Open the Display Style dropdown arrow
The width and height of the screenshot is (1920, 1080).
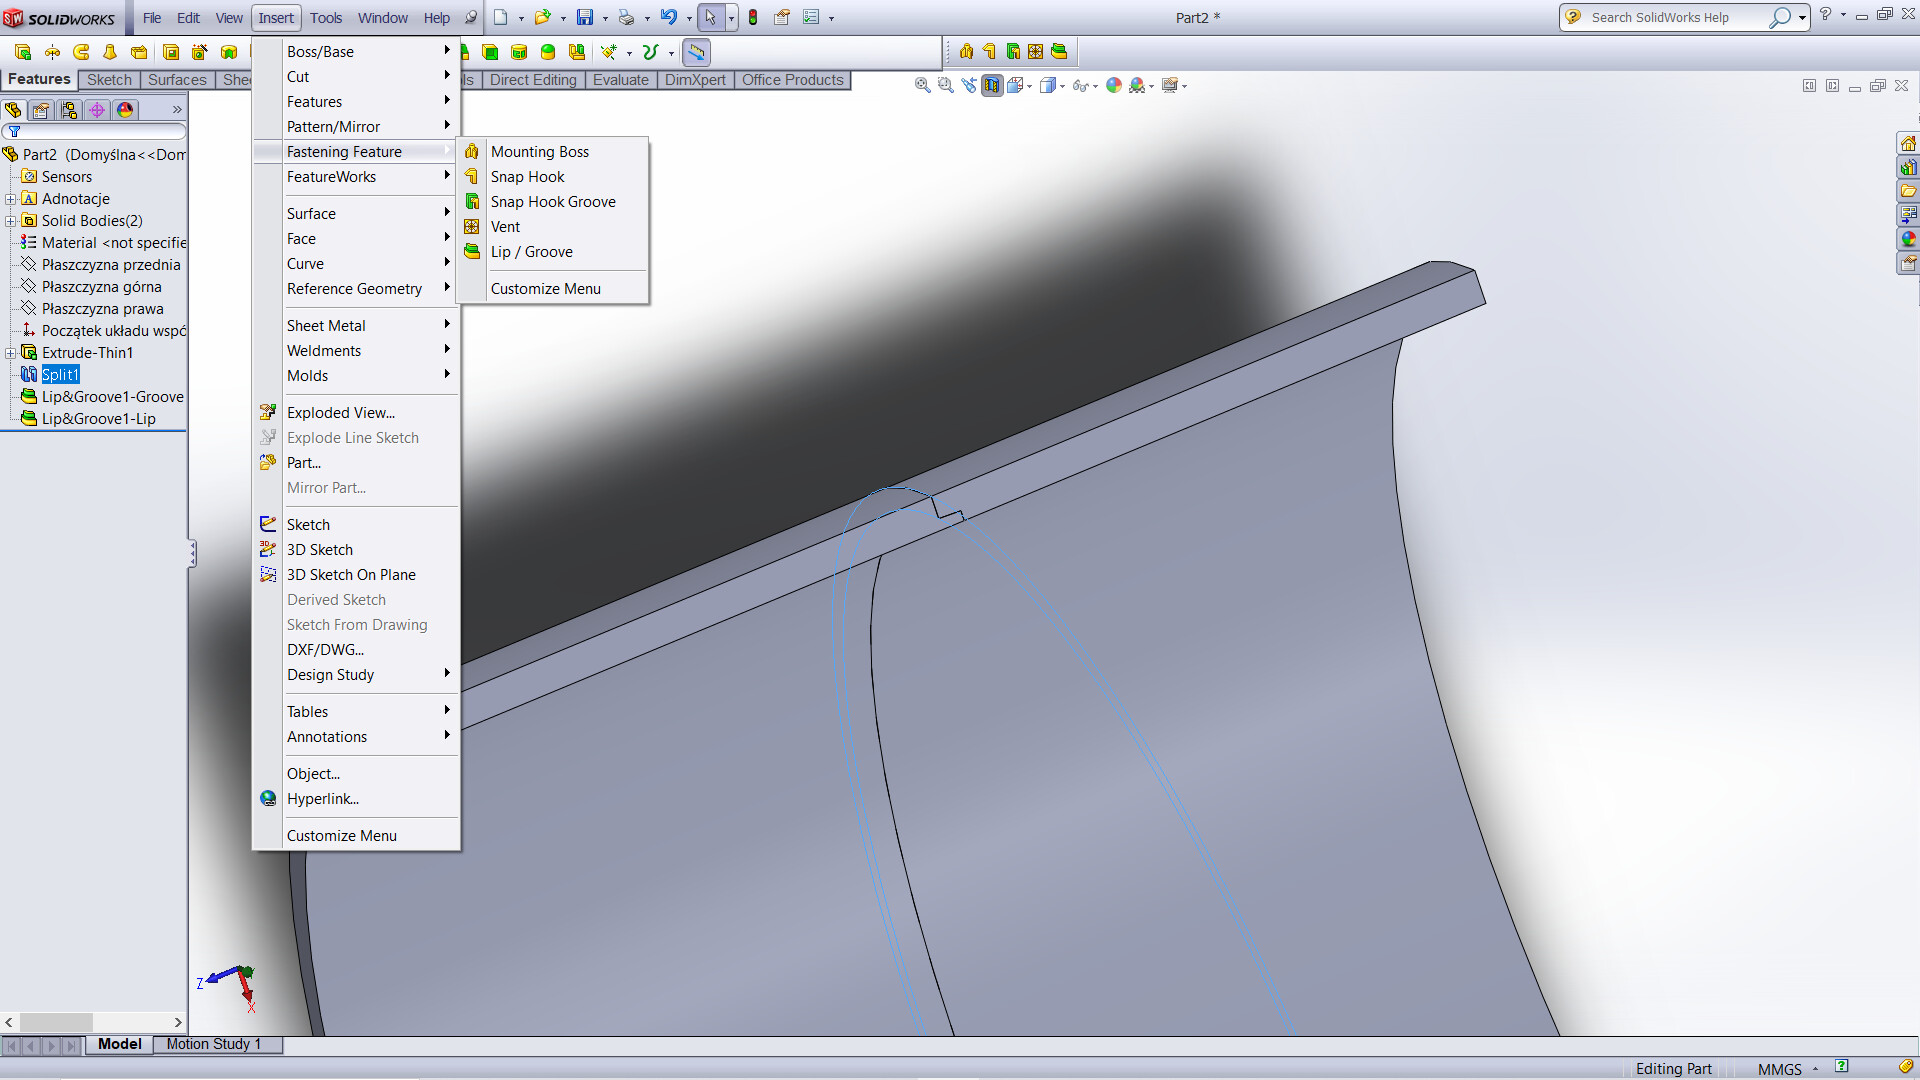[x=1062, y=87]
